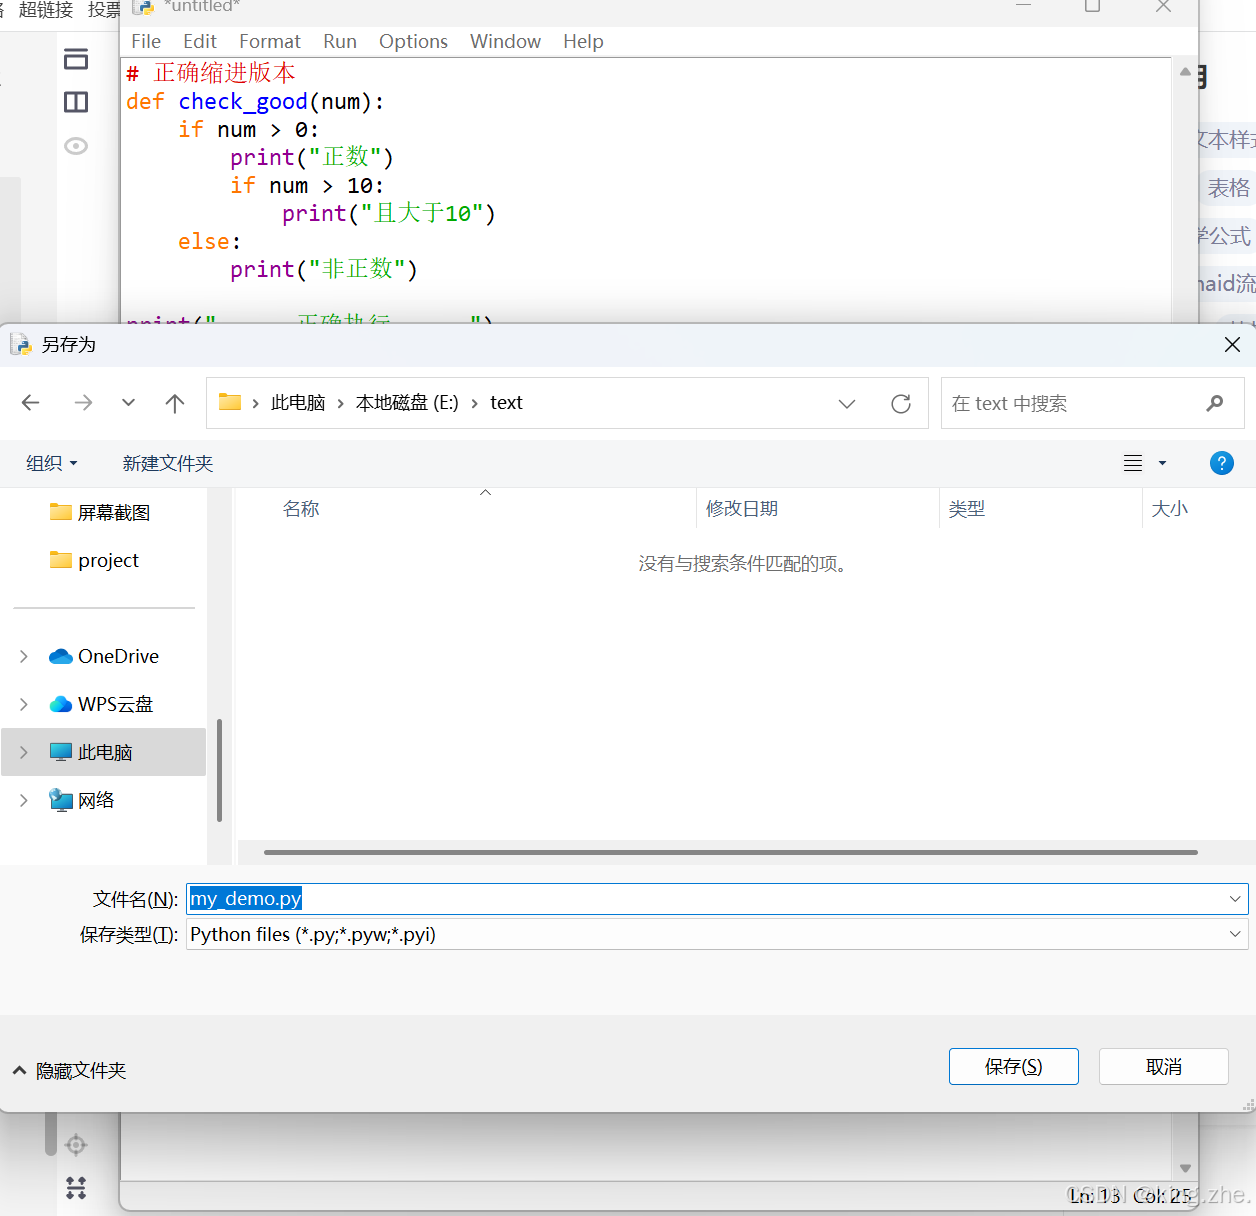
Task: Select 此电脑 in navigation pane
Action: coord(103,752)
